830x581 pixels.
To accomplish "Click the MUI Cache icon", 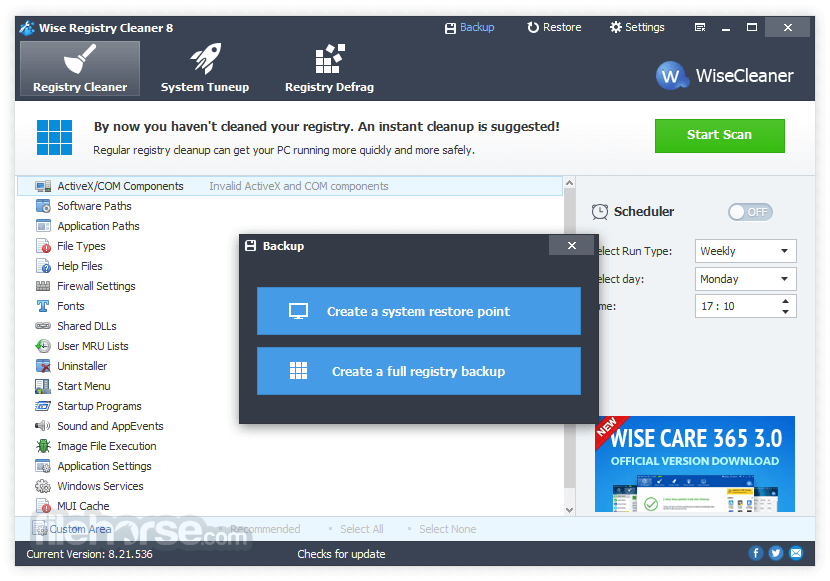I will [x=43, y=506].
